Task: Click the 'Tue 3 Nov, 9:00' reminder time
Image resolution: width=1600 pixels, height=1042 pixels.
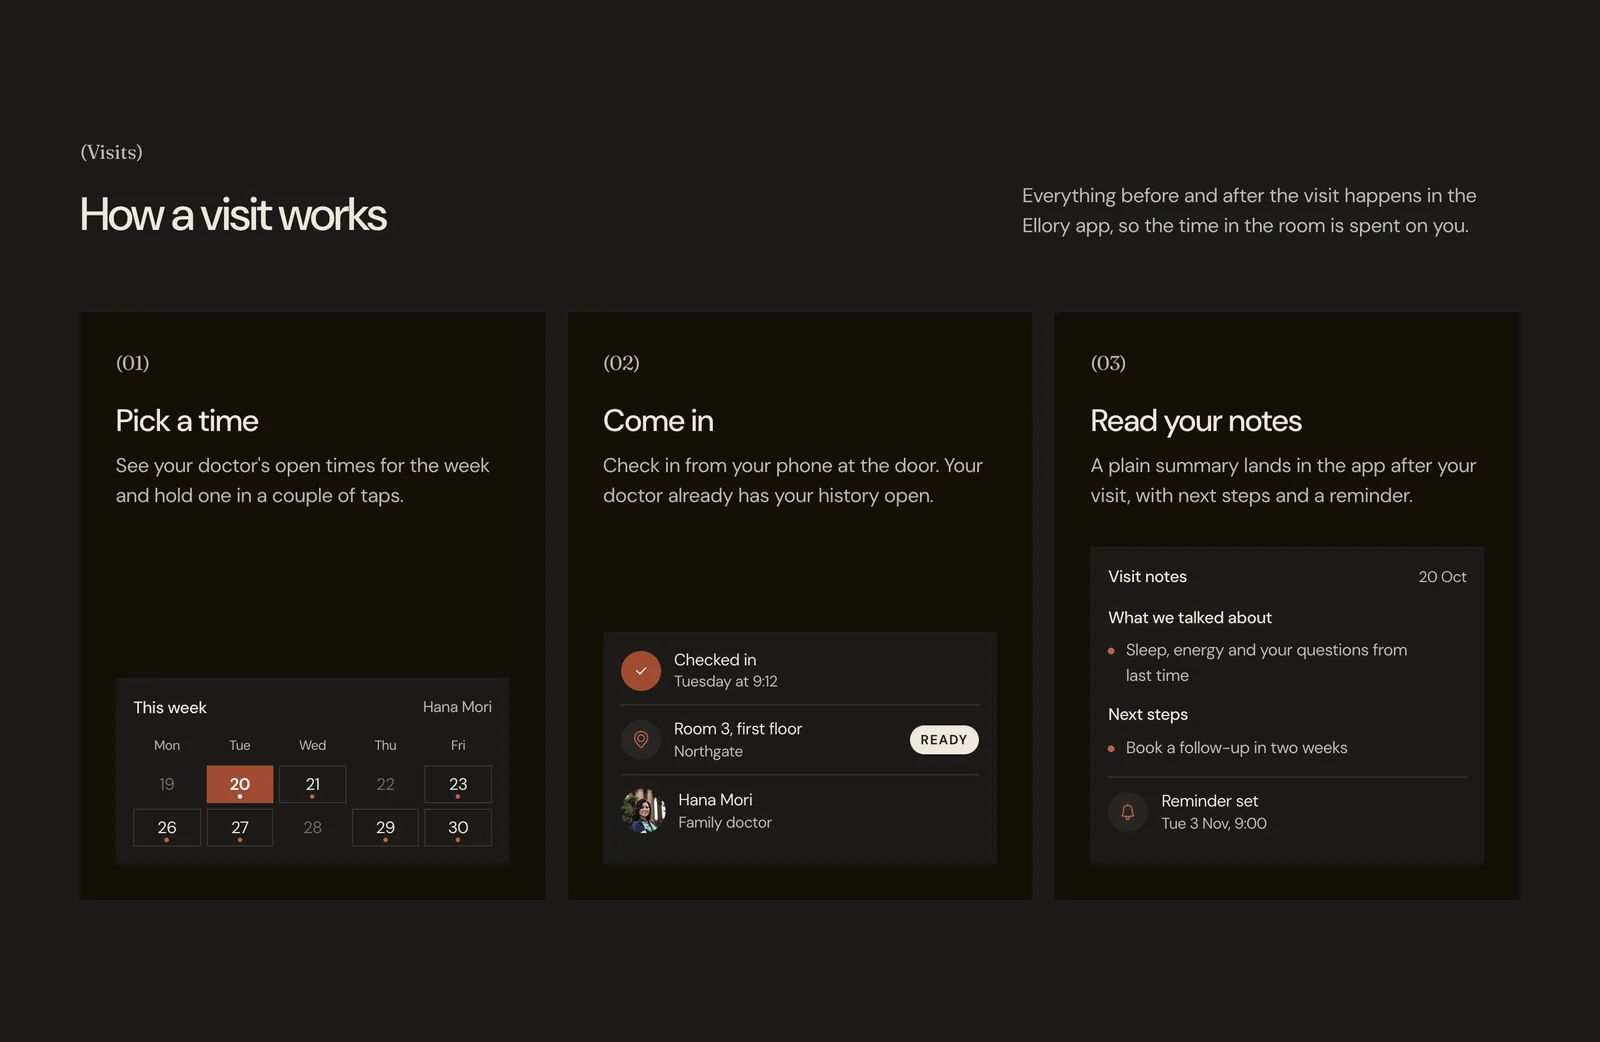Action: (1214, 823)
